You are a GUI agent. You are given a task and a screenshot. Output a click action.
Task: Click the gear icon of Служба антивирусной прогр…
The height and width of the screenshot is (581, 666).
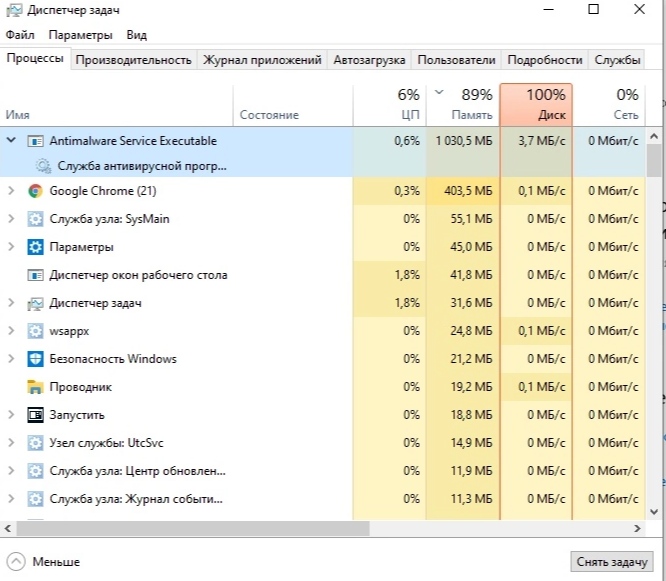[x=43, y=166]
